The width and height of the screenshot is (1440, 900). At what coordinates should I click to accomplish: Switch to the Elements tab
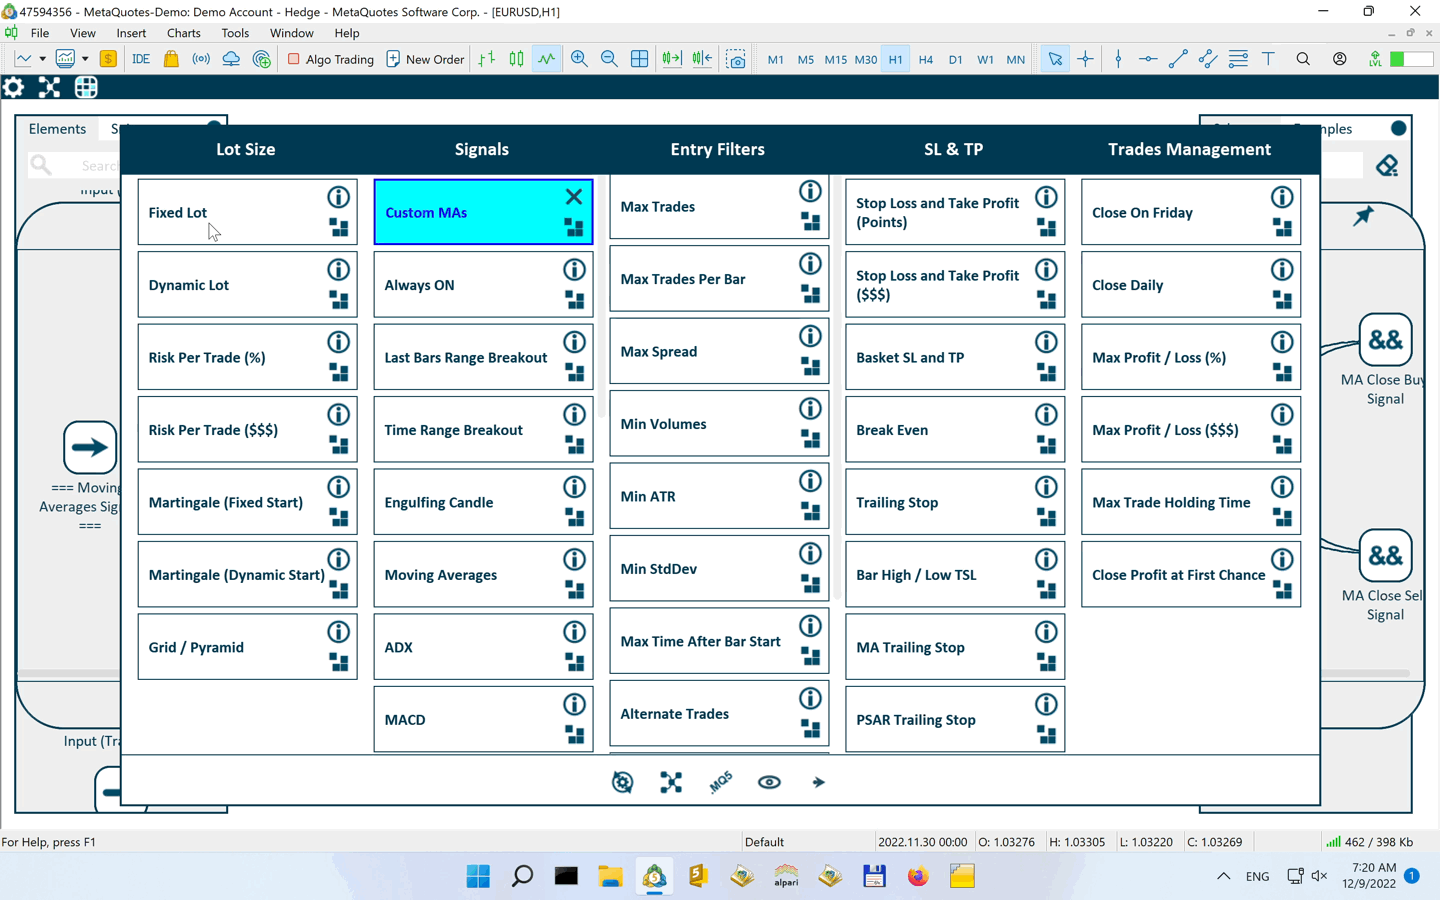tap(57, 129)
